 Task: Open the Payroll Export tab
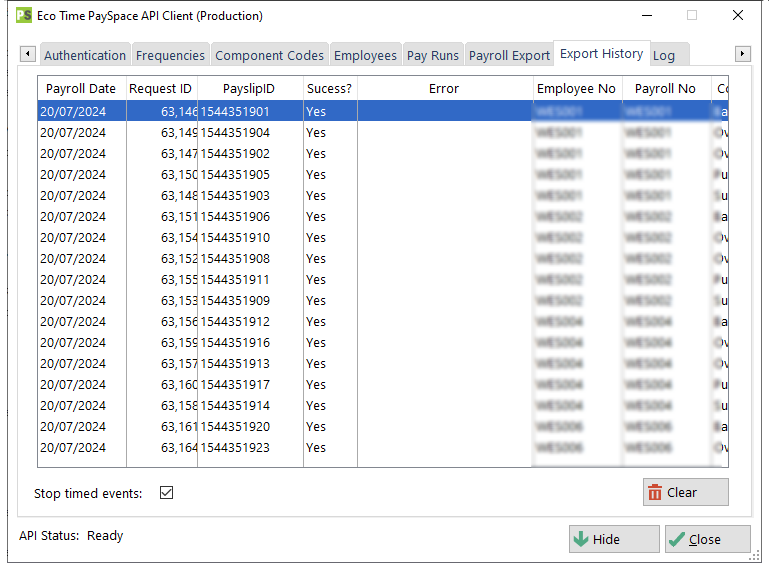pyautogui.click(x=509, y=55)
